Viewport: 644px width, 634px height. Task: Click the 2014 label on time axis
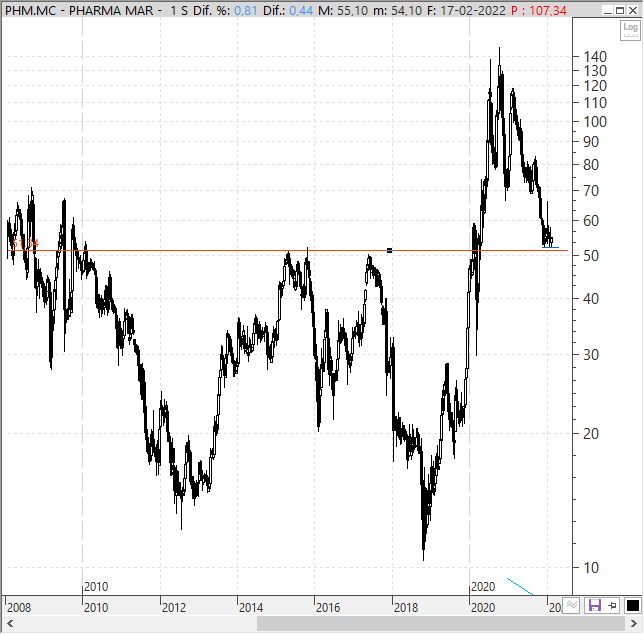tap(251, 607)
